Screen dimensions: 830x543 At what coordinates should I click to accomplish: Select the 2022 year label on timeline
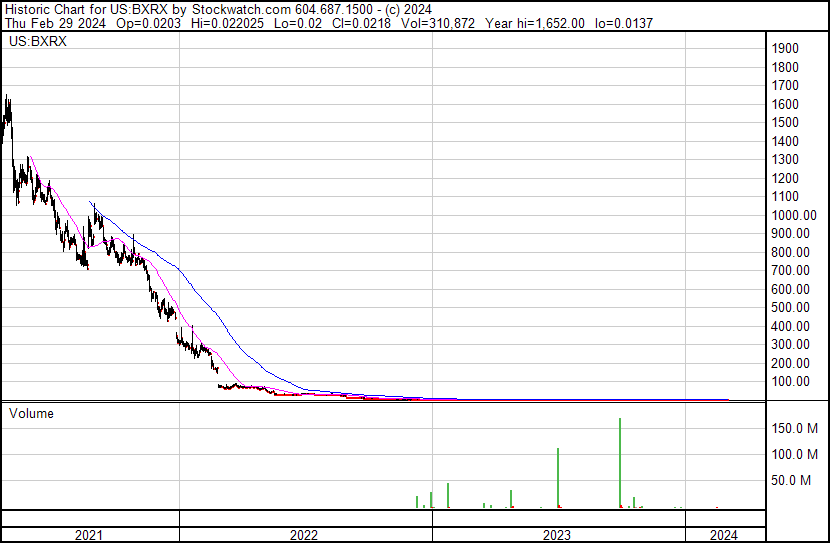(303, 535)
